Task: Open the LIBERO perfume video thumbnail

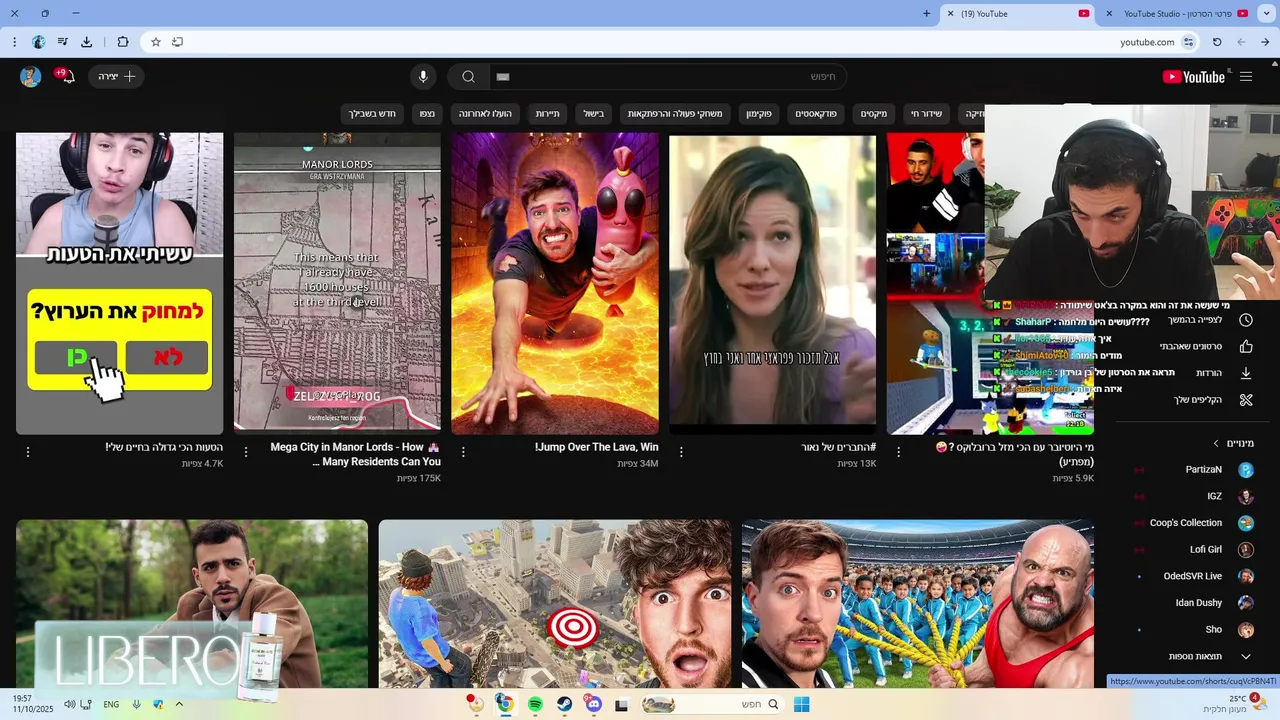Action: [x=192, y=604]
